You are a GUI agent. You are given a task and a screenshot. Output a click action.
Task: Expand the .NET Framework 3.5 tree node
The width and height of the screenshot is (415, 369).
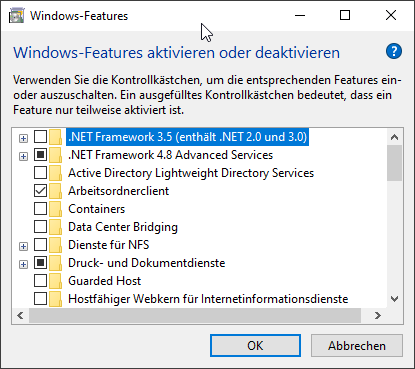point(23,138)
